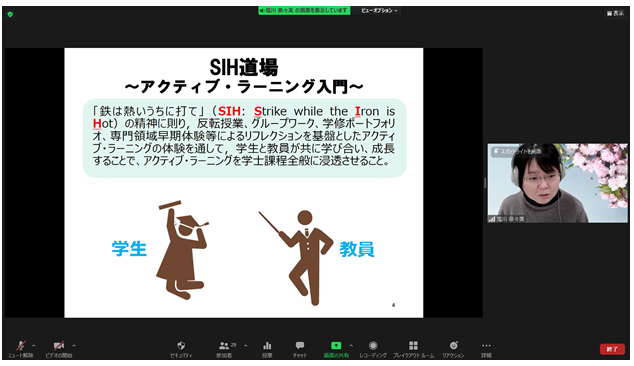This screenshot has height=366, width=634.
Task: Expand the participants options arrow
Action: pos(245,345)
